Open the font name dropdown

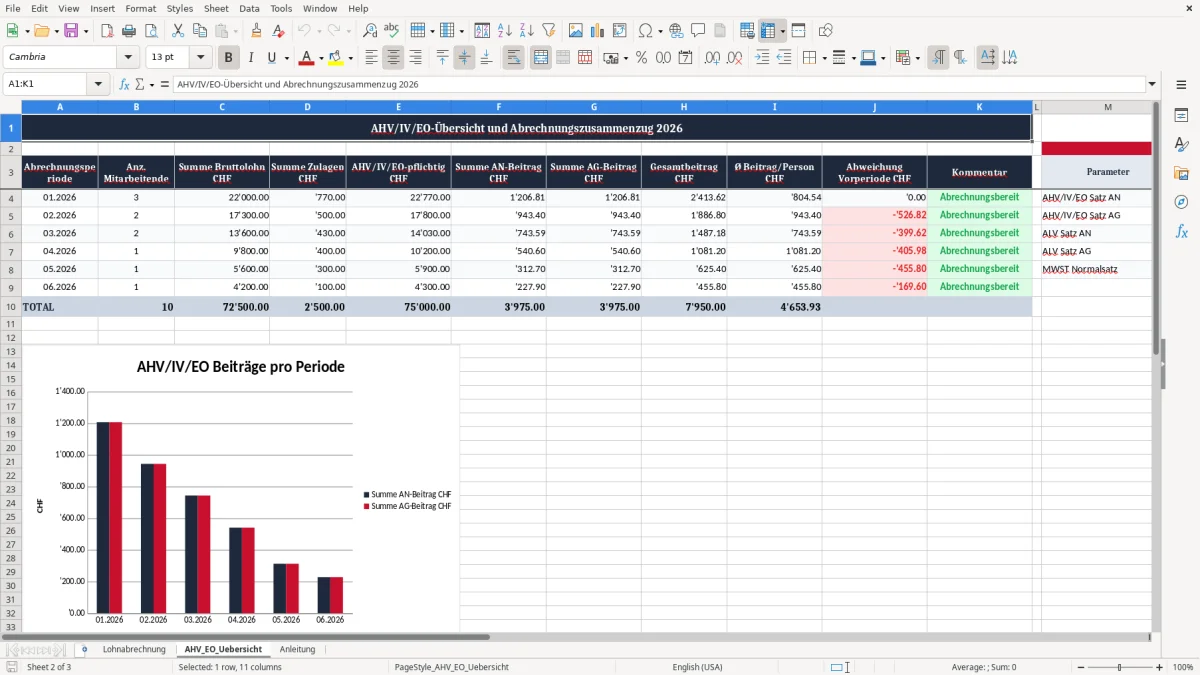128,58
